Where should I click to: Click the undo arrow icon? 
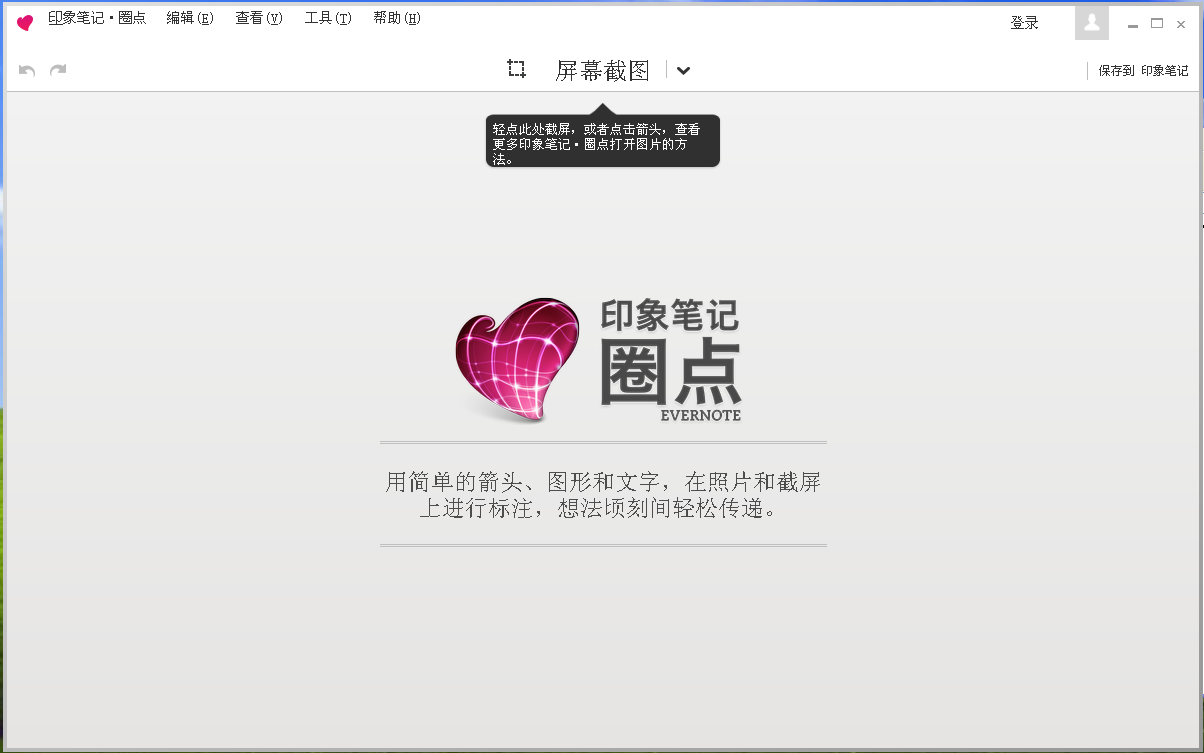[x=27, y=70]
